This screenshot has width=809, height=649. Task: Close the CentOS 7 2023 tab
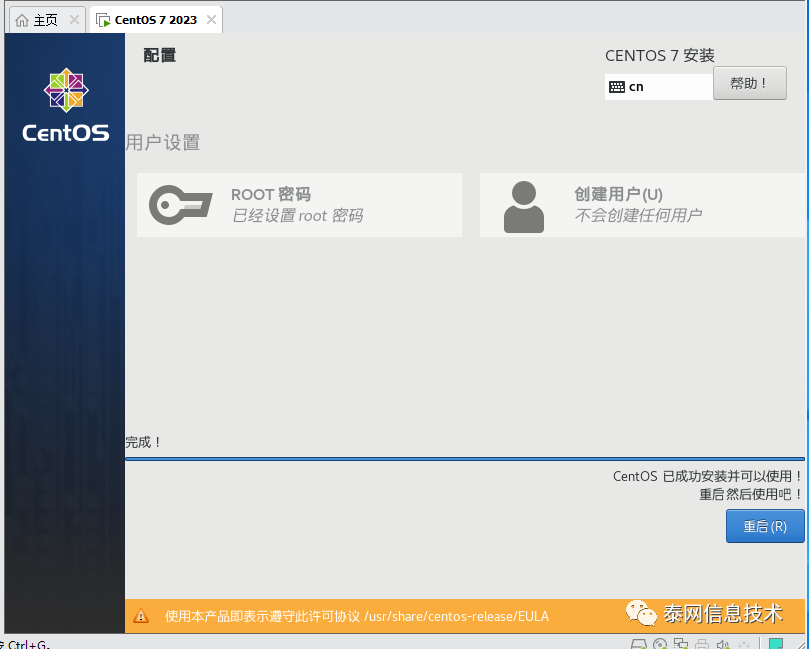(x=211, y=20)
